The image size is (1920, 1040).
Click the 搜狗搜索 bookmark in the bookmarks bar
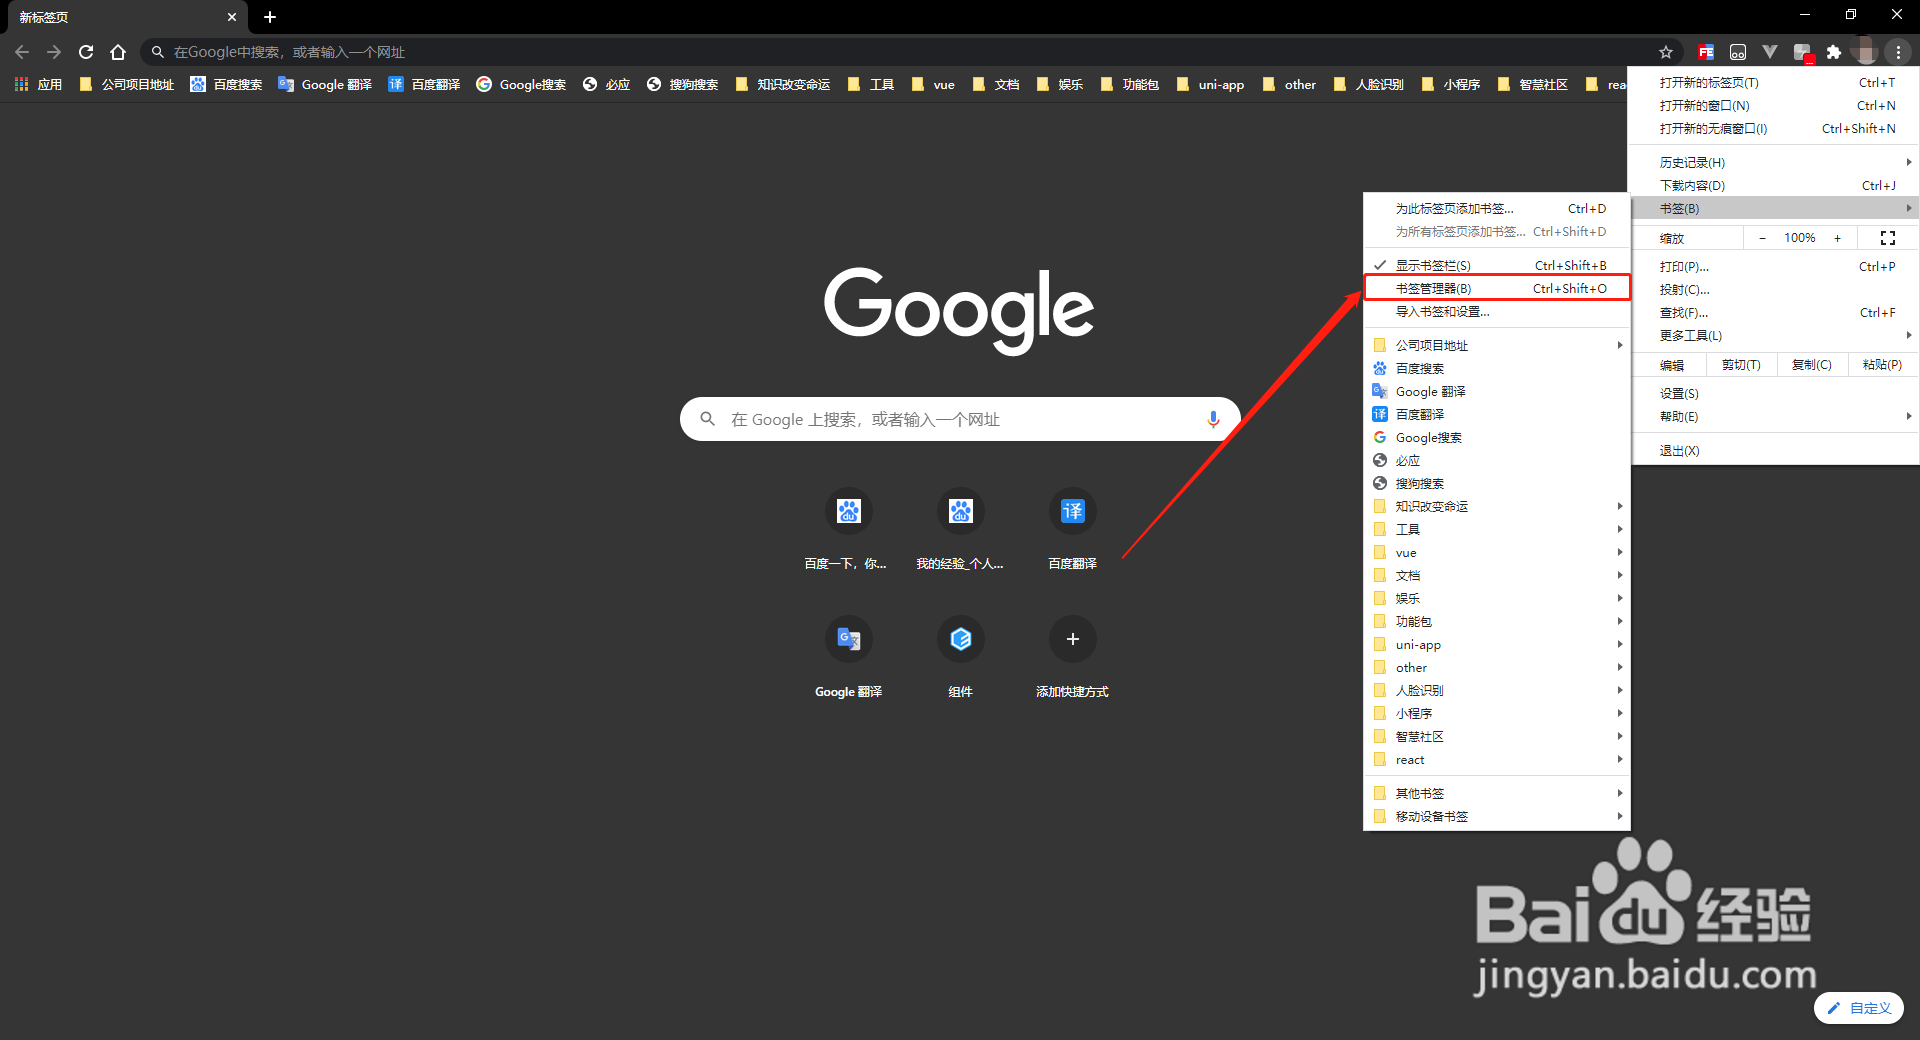[x=682, y=85]
